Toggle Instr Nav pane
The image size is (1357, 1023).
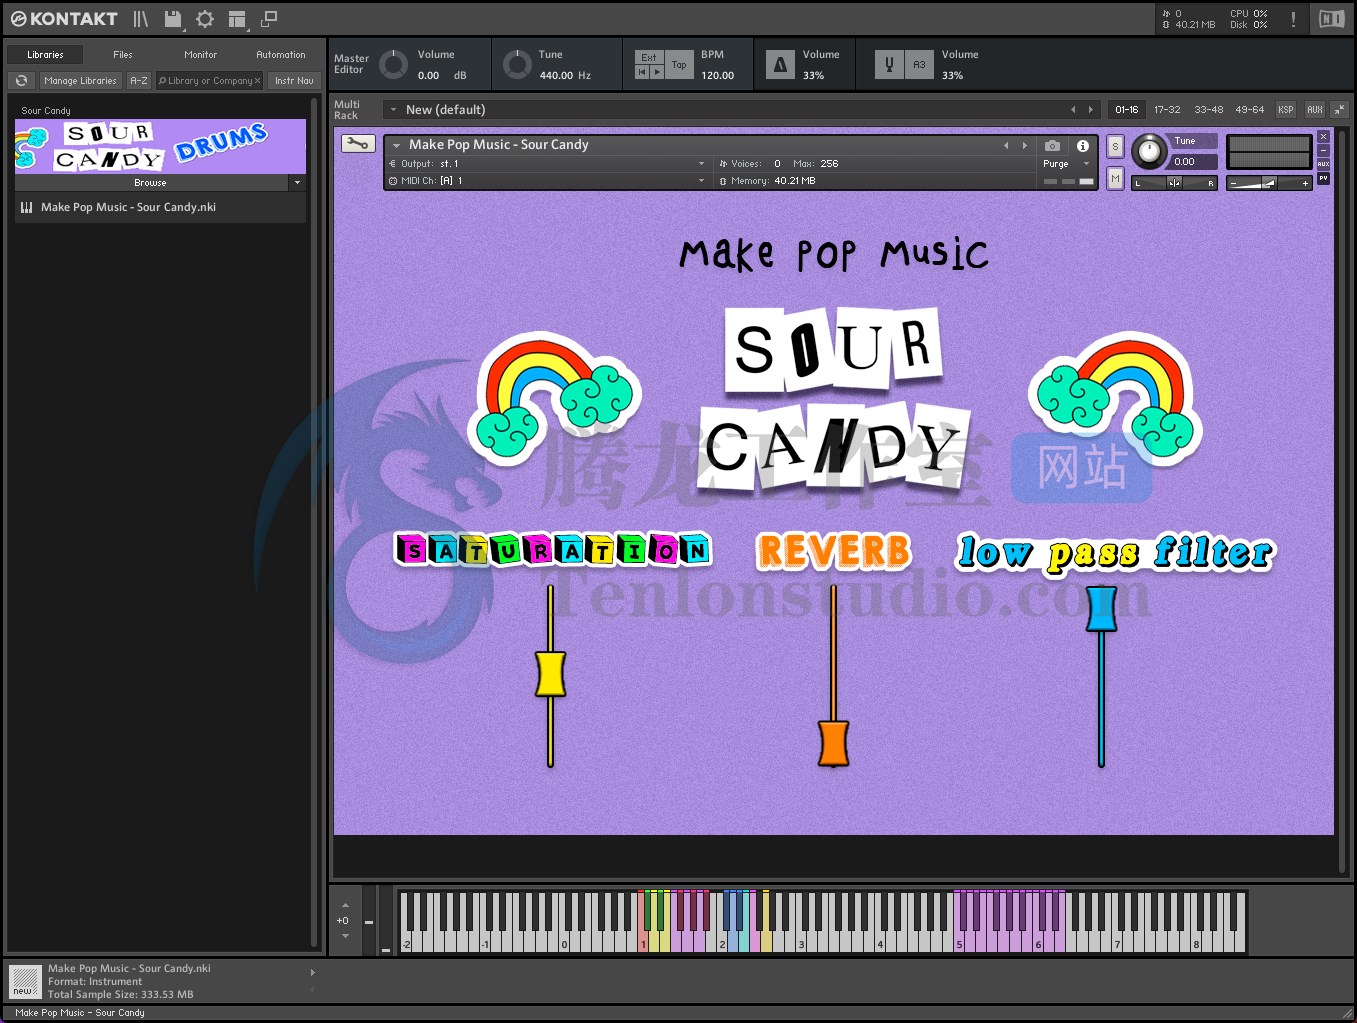(x=294, y=81)
